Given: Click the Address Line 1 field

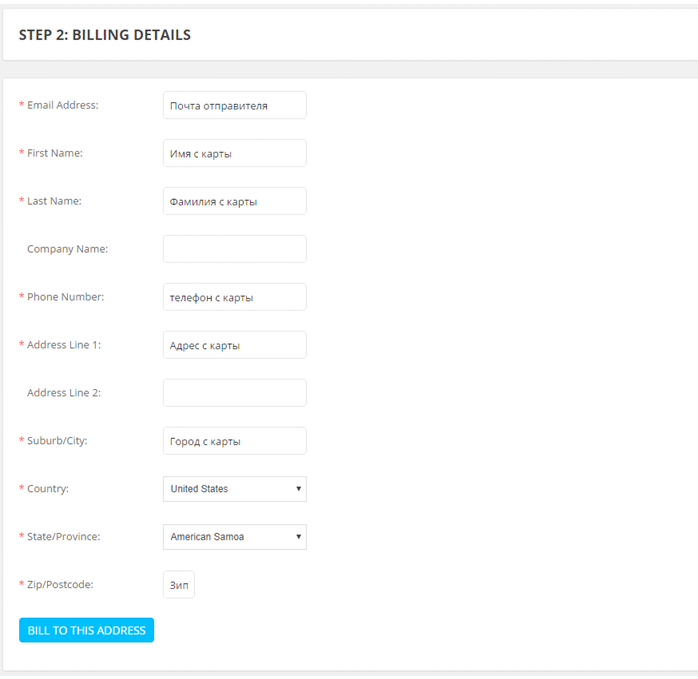Looking at the screenshot, I should pos(234,345).
